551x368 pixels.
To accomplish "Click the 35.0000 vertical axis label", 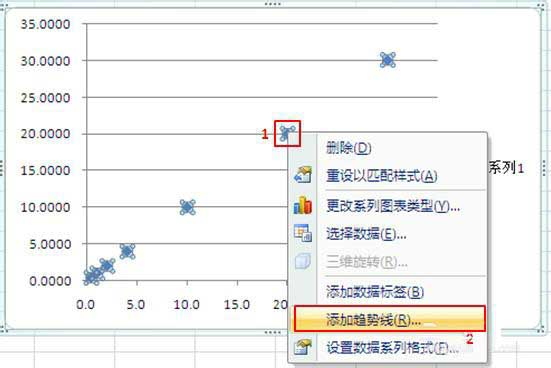I will (45, 24).
